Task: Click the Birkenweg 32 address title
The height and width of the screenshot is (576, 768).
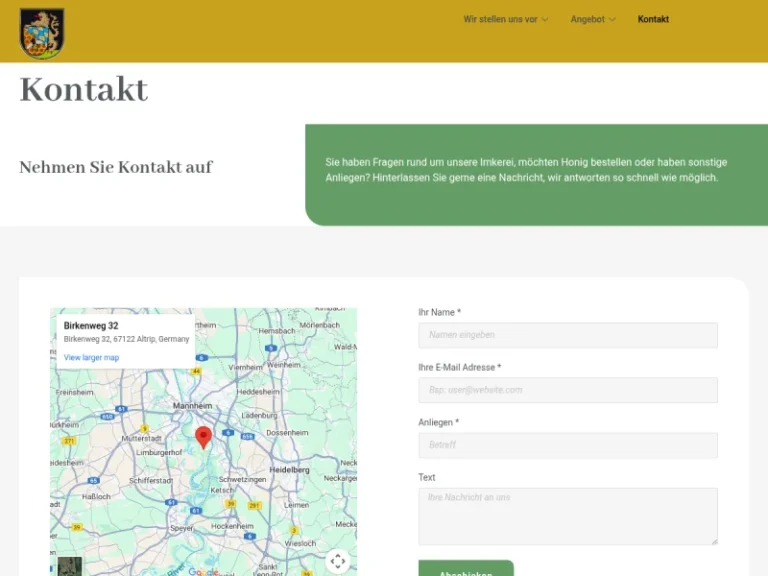Action: pyautogui.click(x=91, y=326)
